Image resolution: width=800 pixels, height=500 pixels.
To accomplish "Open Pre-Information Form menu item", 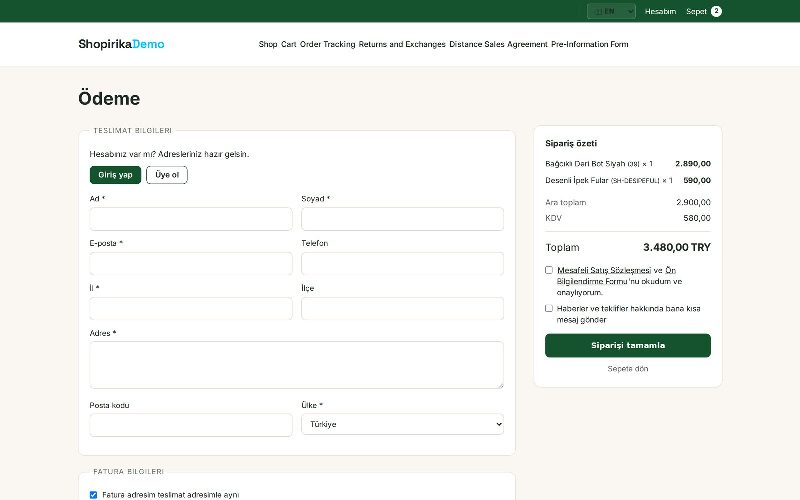I will [590, 44].
